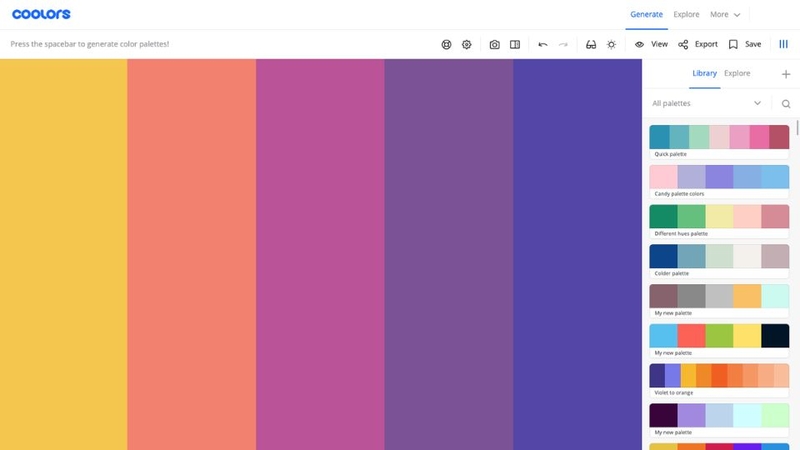
Task: Undo the last palette change
Action: coord(543,44)
